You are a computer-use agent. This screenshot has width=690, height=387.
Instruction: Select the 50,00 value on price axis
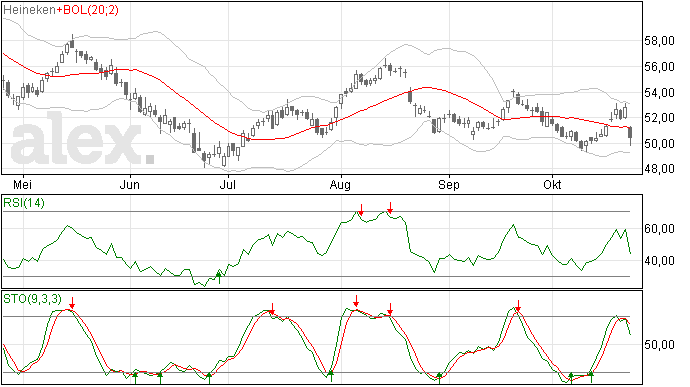(x=659, y=144)
